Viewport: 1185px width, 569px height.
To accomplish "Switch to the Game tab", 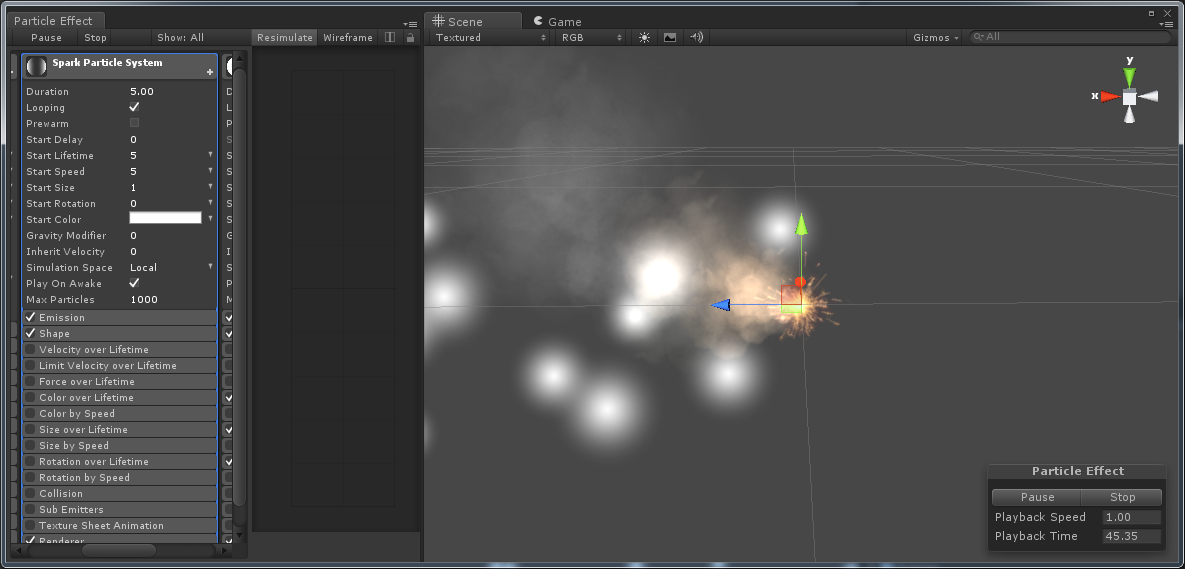I will pyautogui.click(x=558, y=22).
